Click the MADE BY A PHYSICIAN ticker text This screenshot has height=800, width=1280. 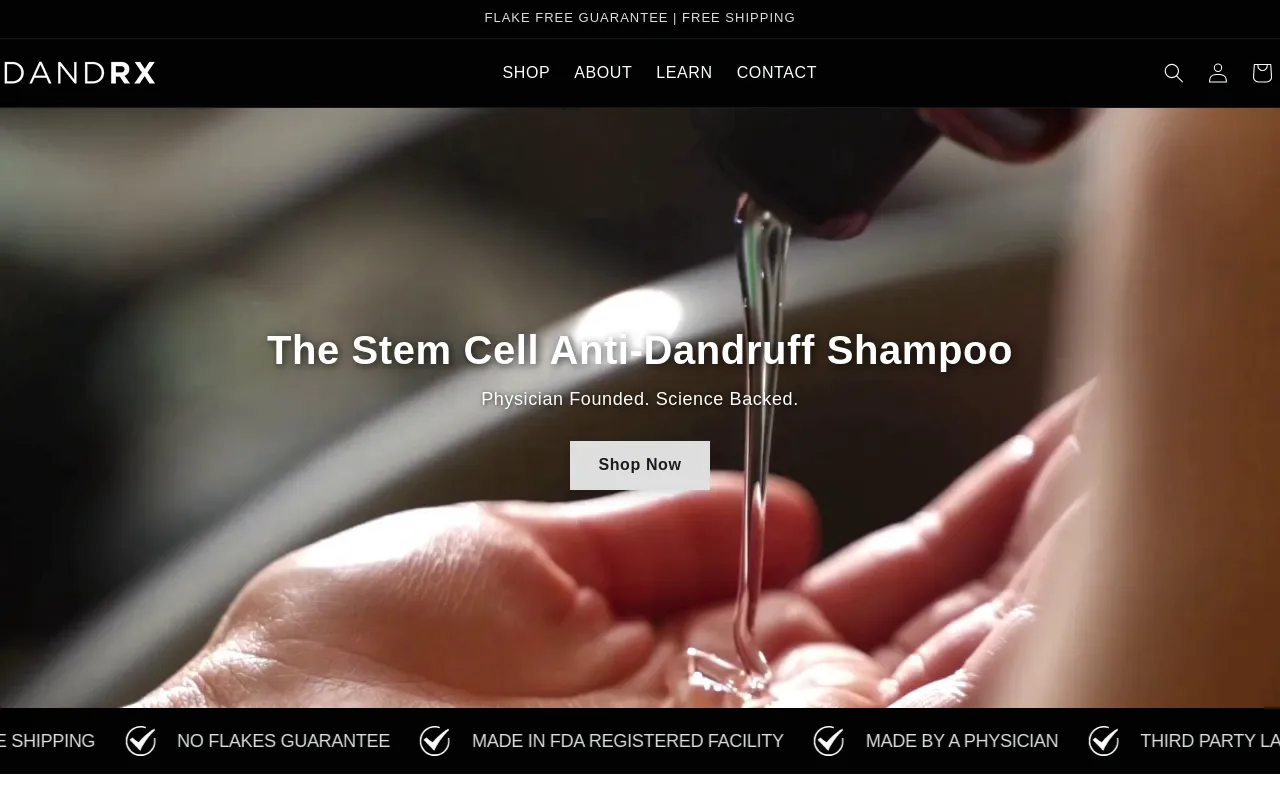point(962,741)
